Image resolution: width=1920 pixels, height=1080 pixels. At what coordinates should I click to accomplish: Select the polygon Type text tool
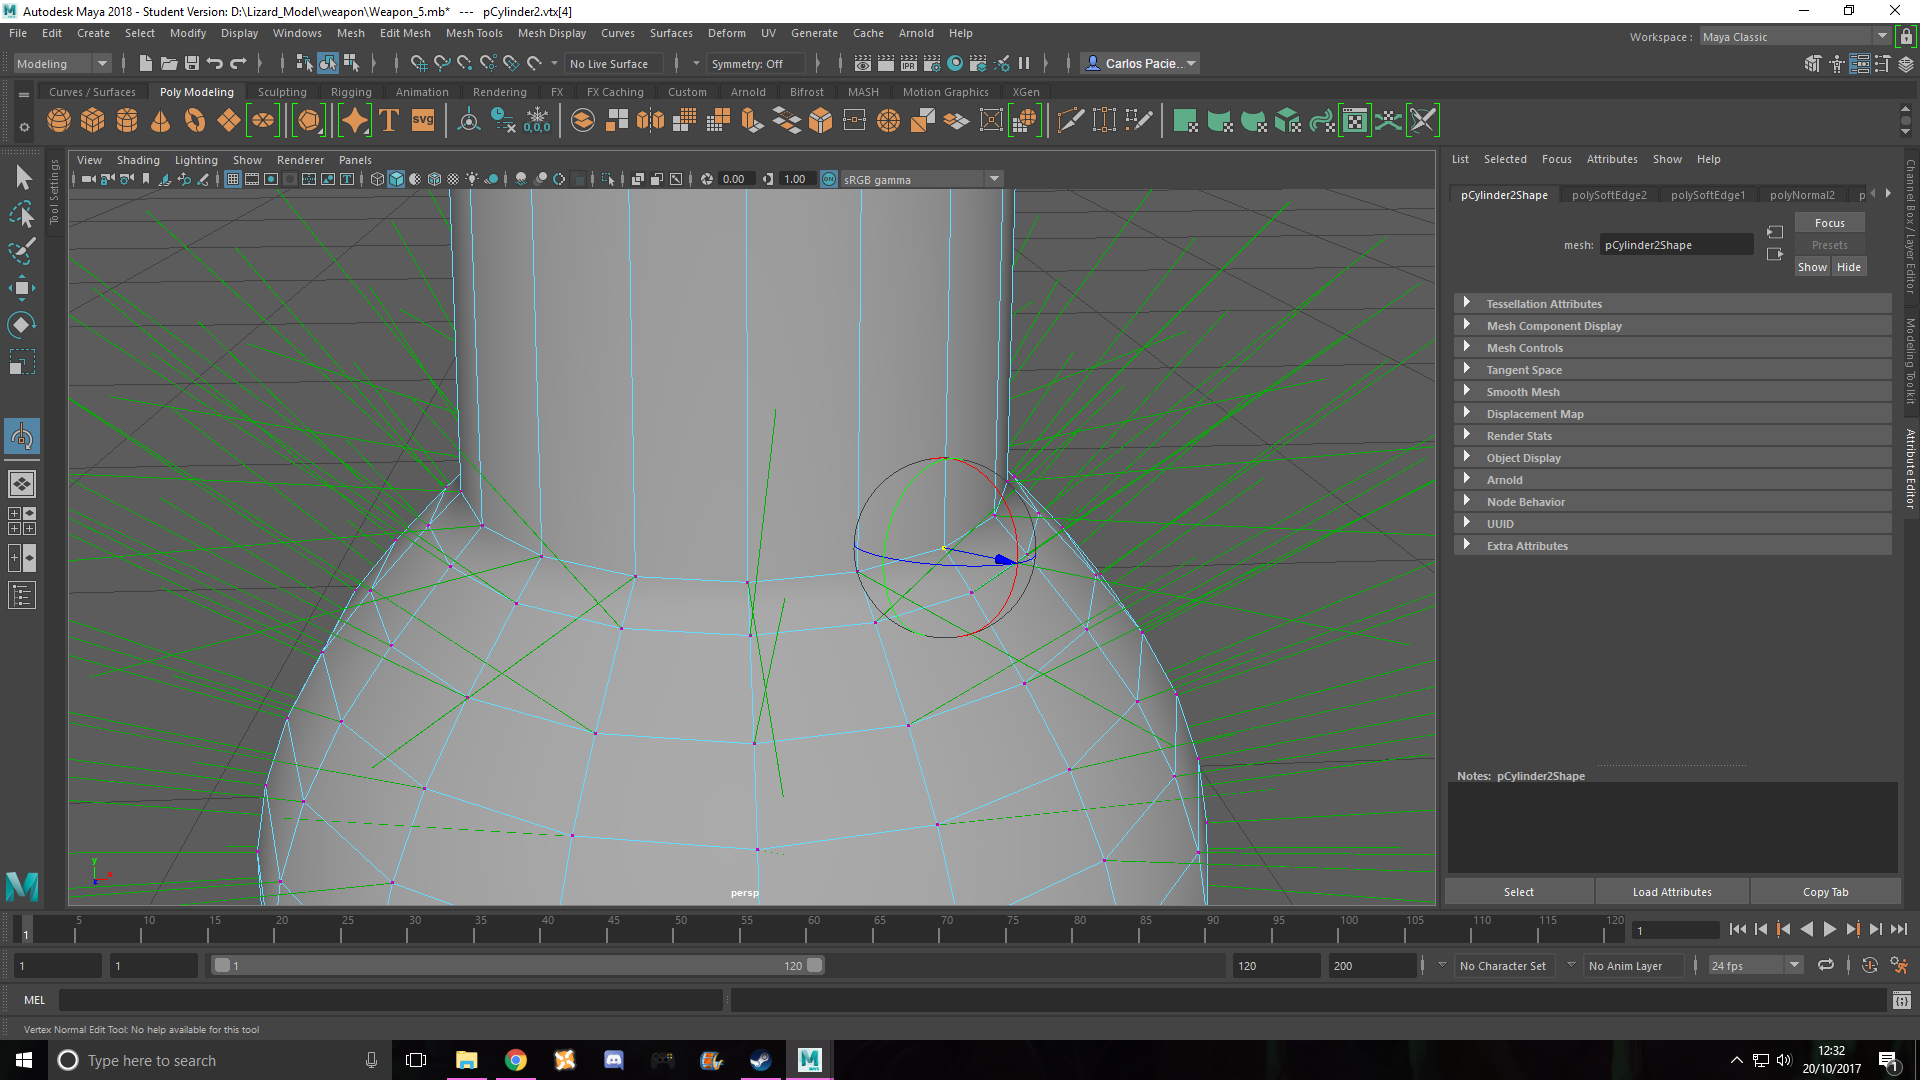(389, 121)
